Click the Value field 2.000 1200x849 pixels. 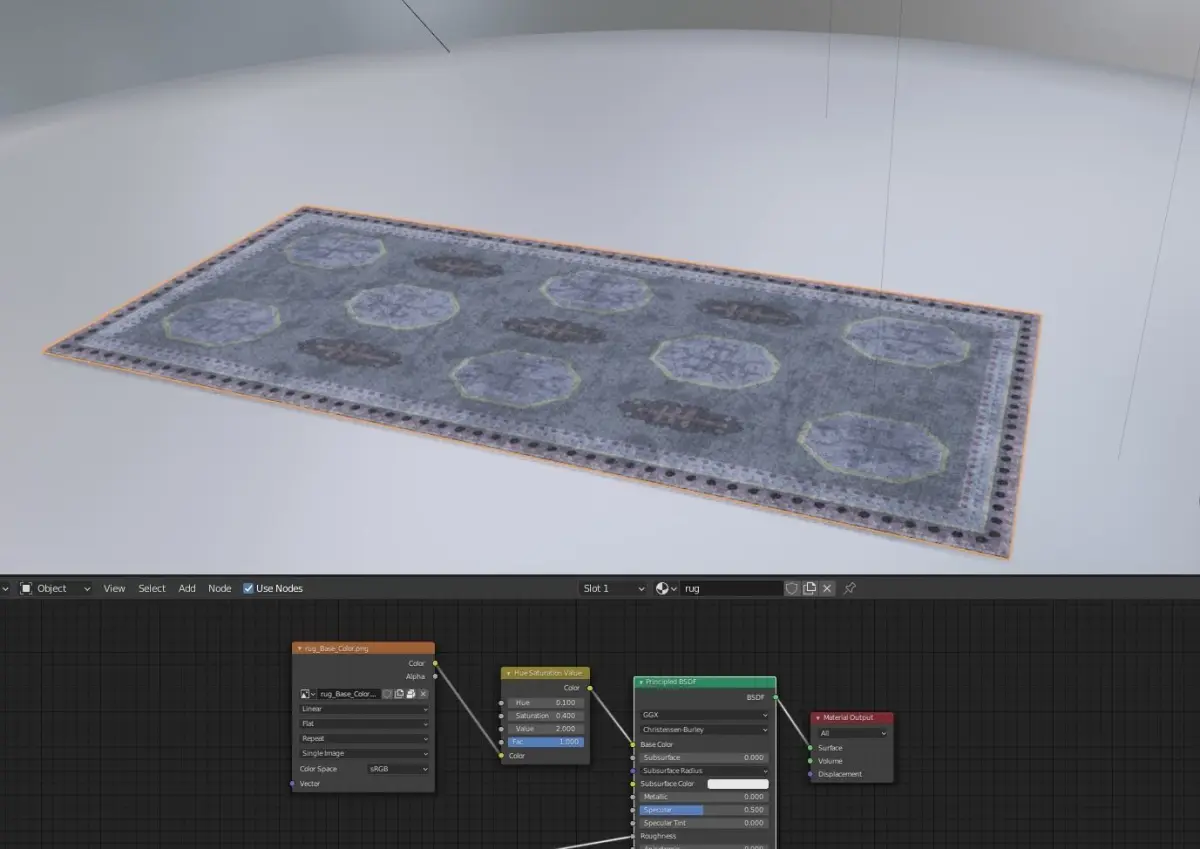(546, 729)
